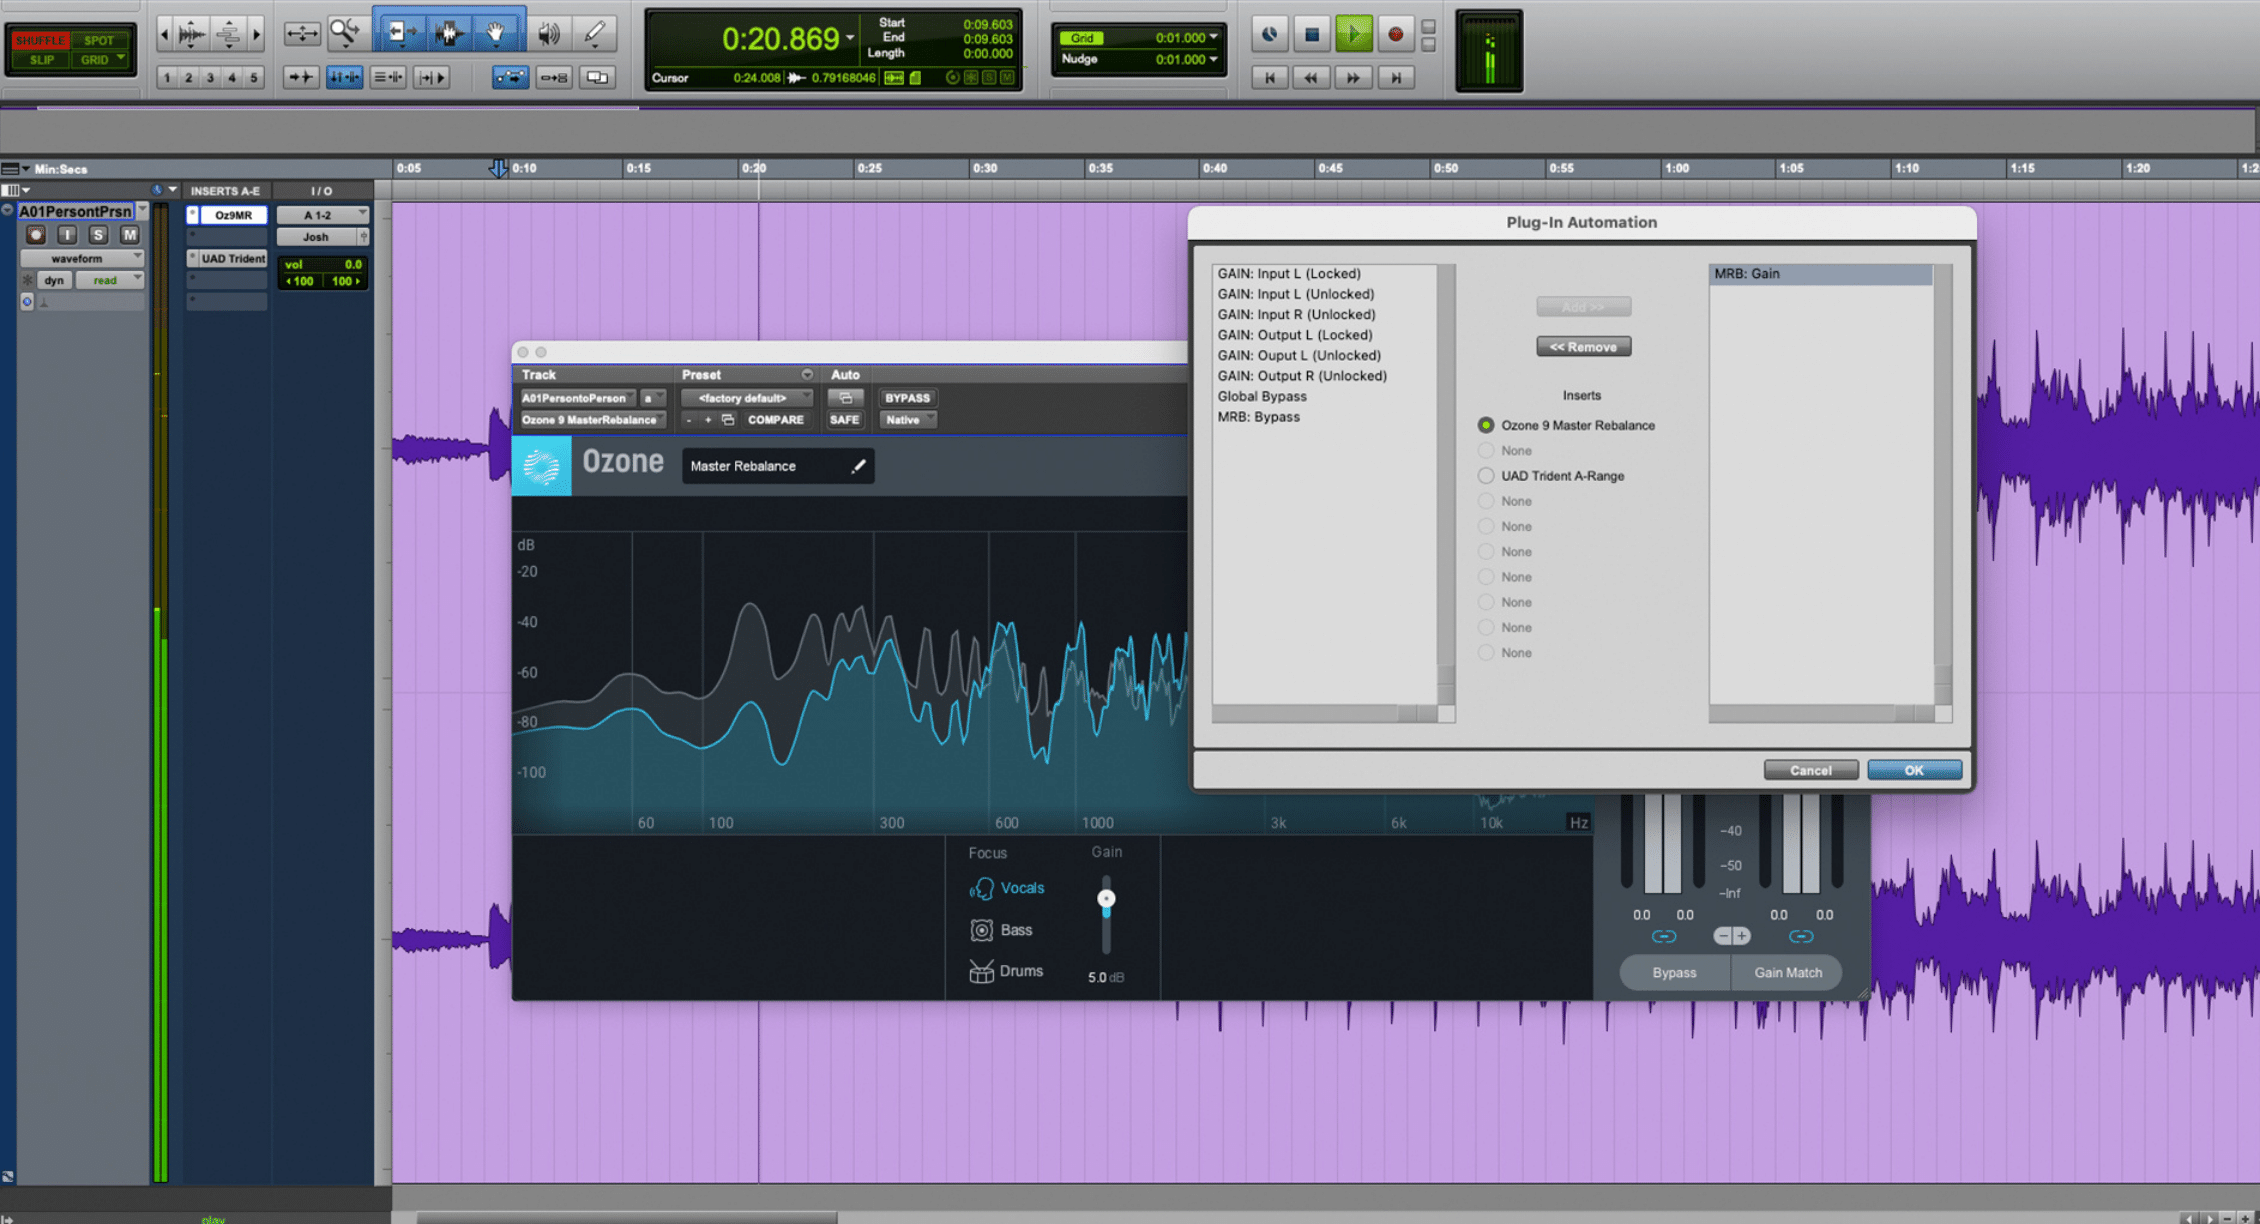Solo the A01PersontPrsn track

point(98,235)
